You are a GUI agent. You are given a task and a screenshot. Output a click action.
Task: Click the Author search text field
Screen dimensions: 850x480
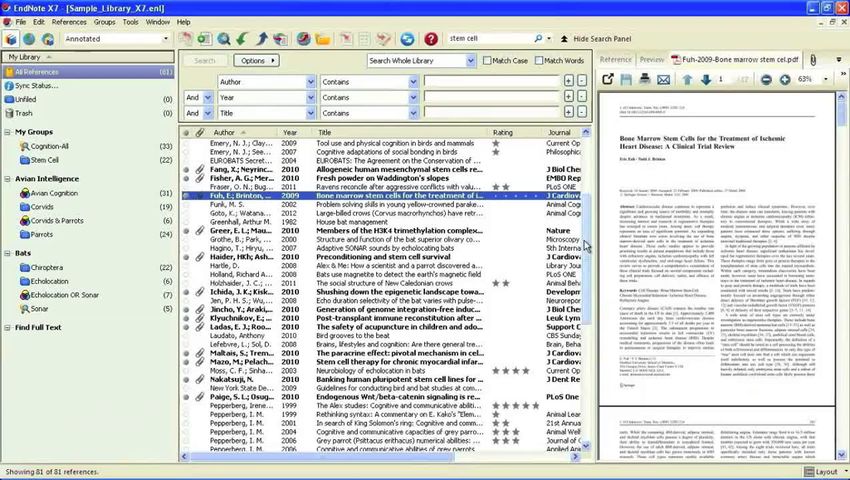[492, 82]
